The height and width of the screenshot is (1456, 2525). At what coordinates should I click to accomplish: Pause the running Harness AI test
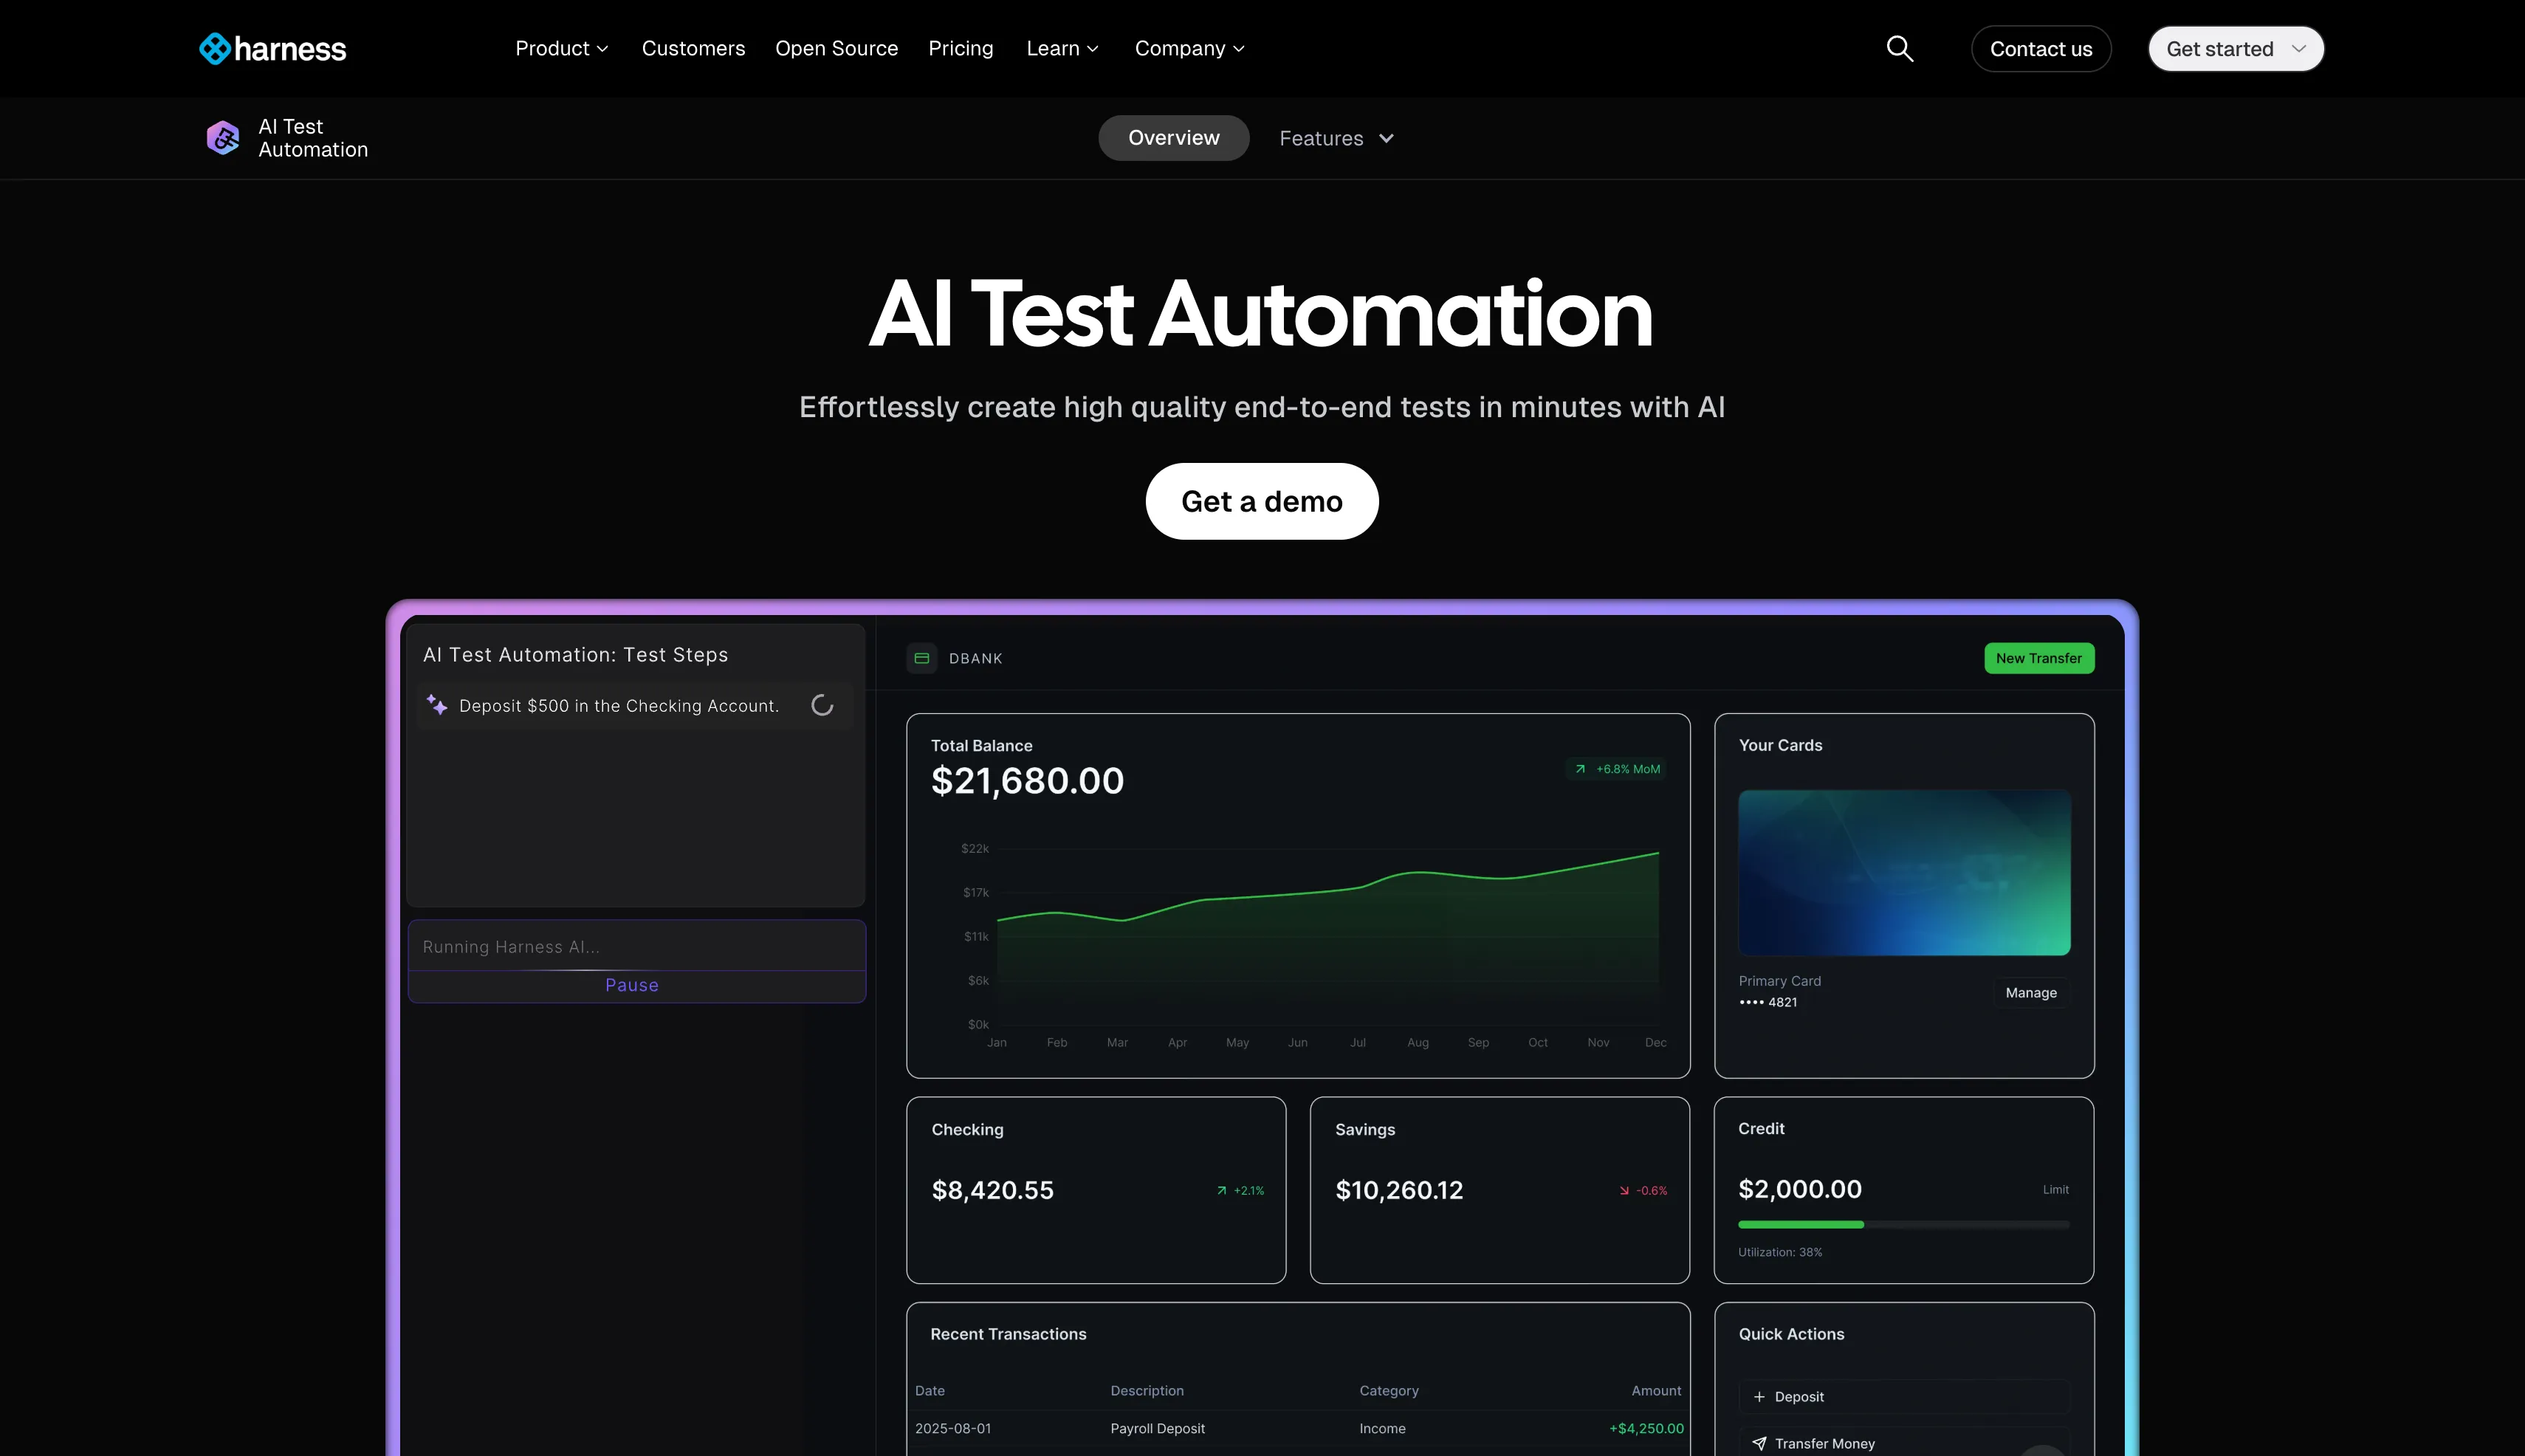point(632,985)
